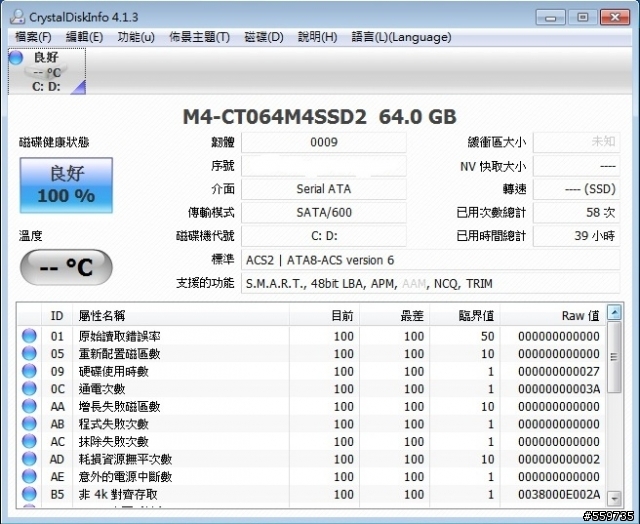The width and height of the screenshot is (640, 524).
Task: Click the status icon for row B5 非 4k 對齊存取
Action: pos(29,494)
